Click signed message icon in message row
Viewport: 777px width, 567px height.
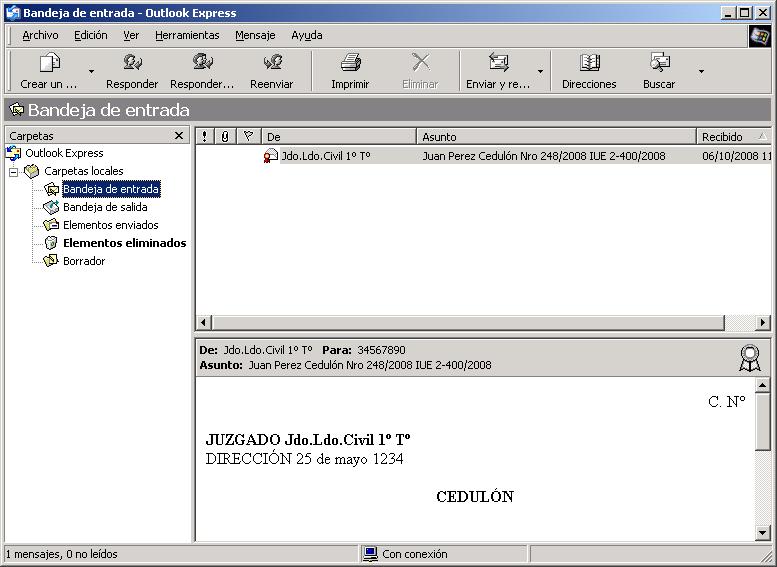[x=271, y=156]
